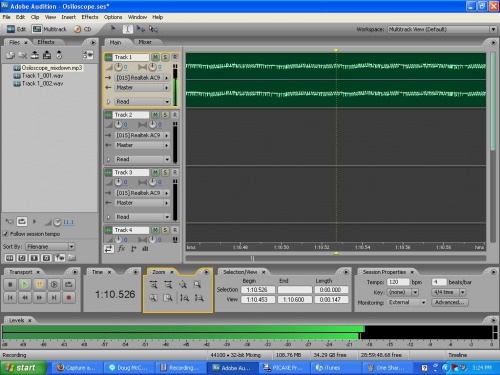The height and width of the screenshot is (375, 500).
Task: Open Track 1 input Realtek menu
Action: click(x=143, y=78)
